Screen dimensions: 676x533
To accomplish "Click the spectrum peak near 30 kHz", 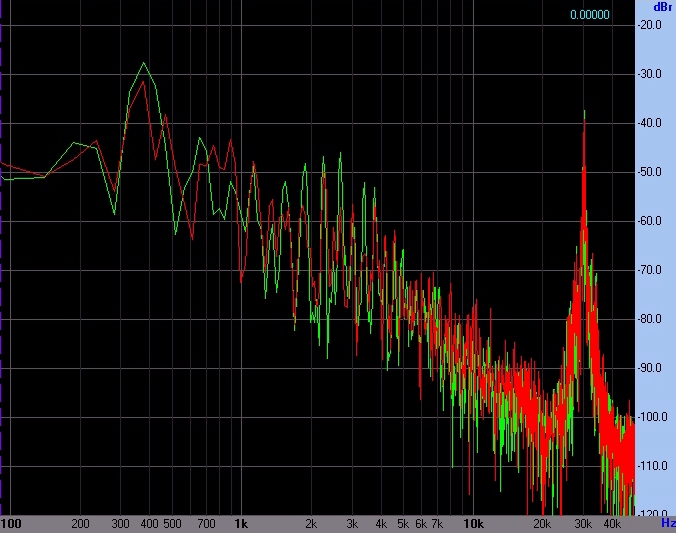I will click(x=585, y=112).
